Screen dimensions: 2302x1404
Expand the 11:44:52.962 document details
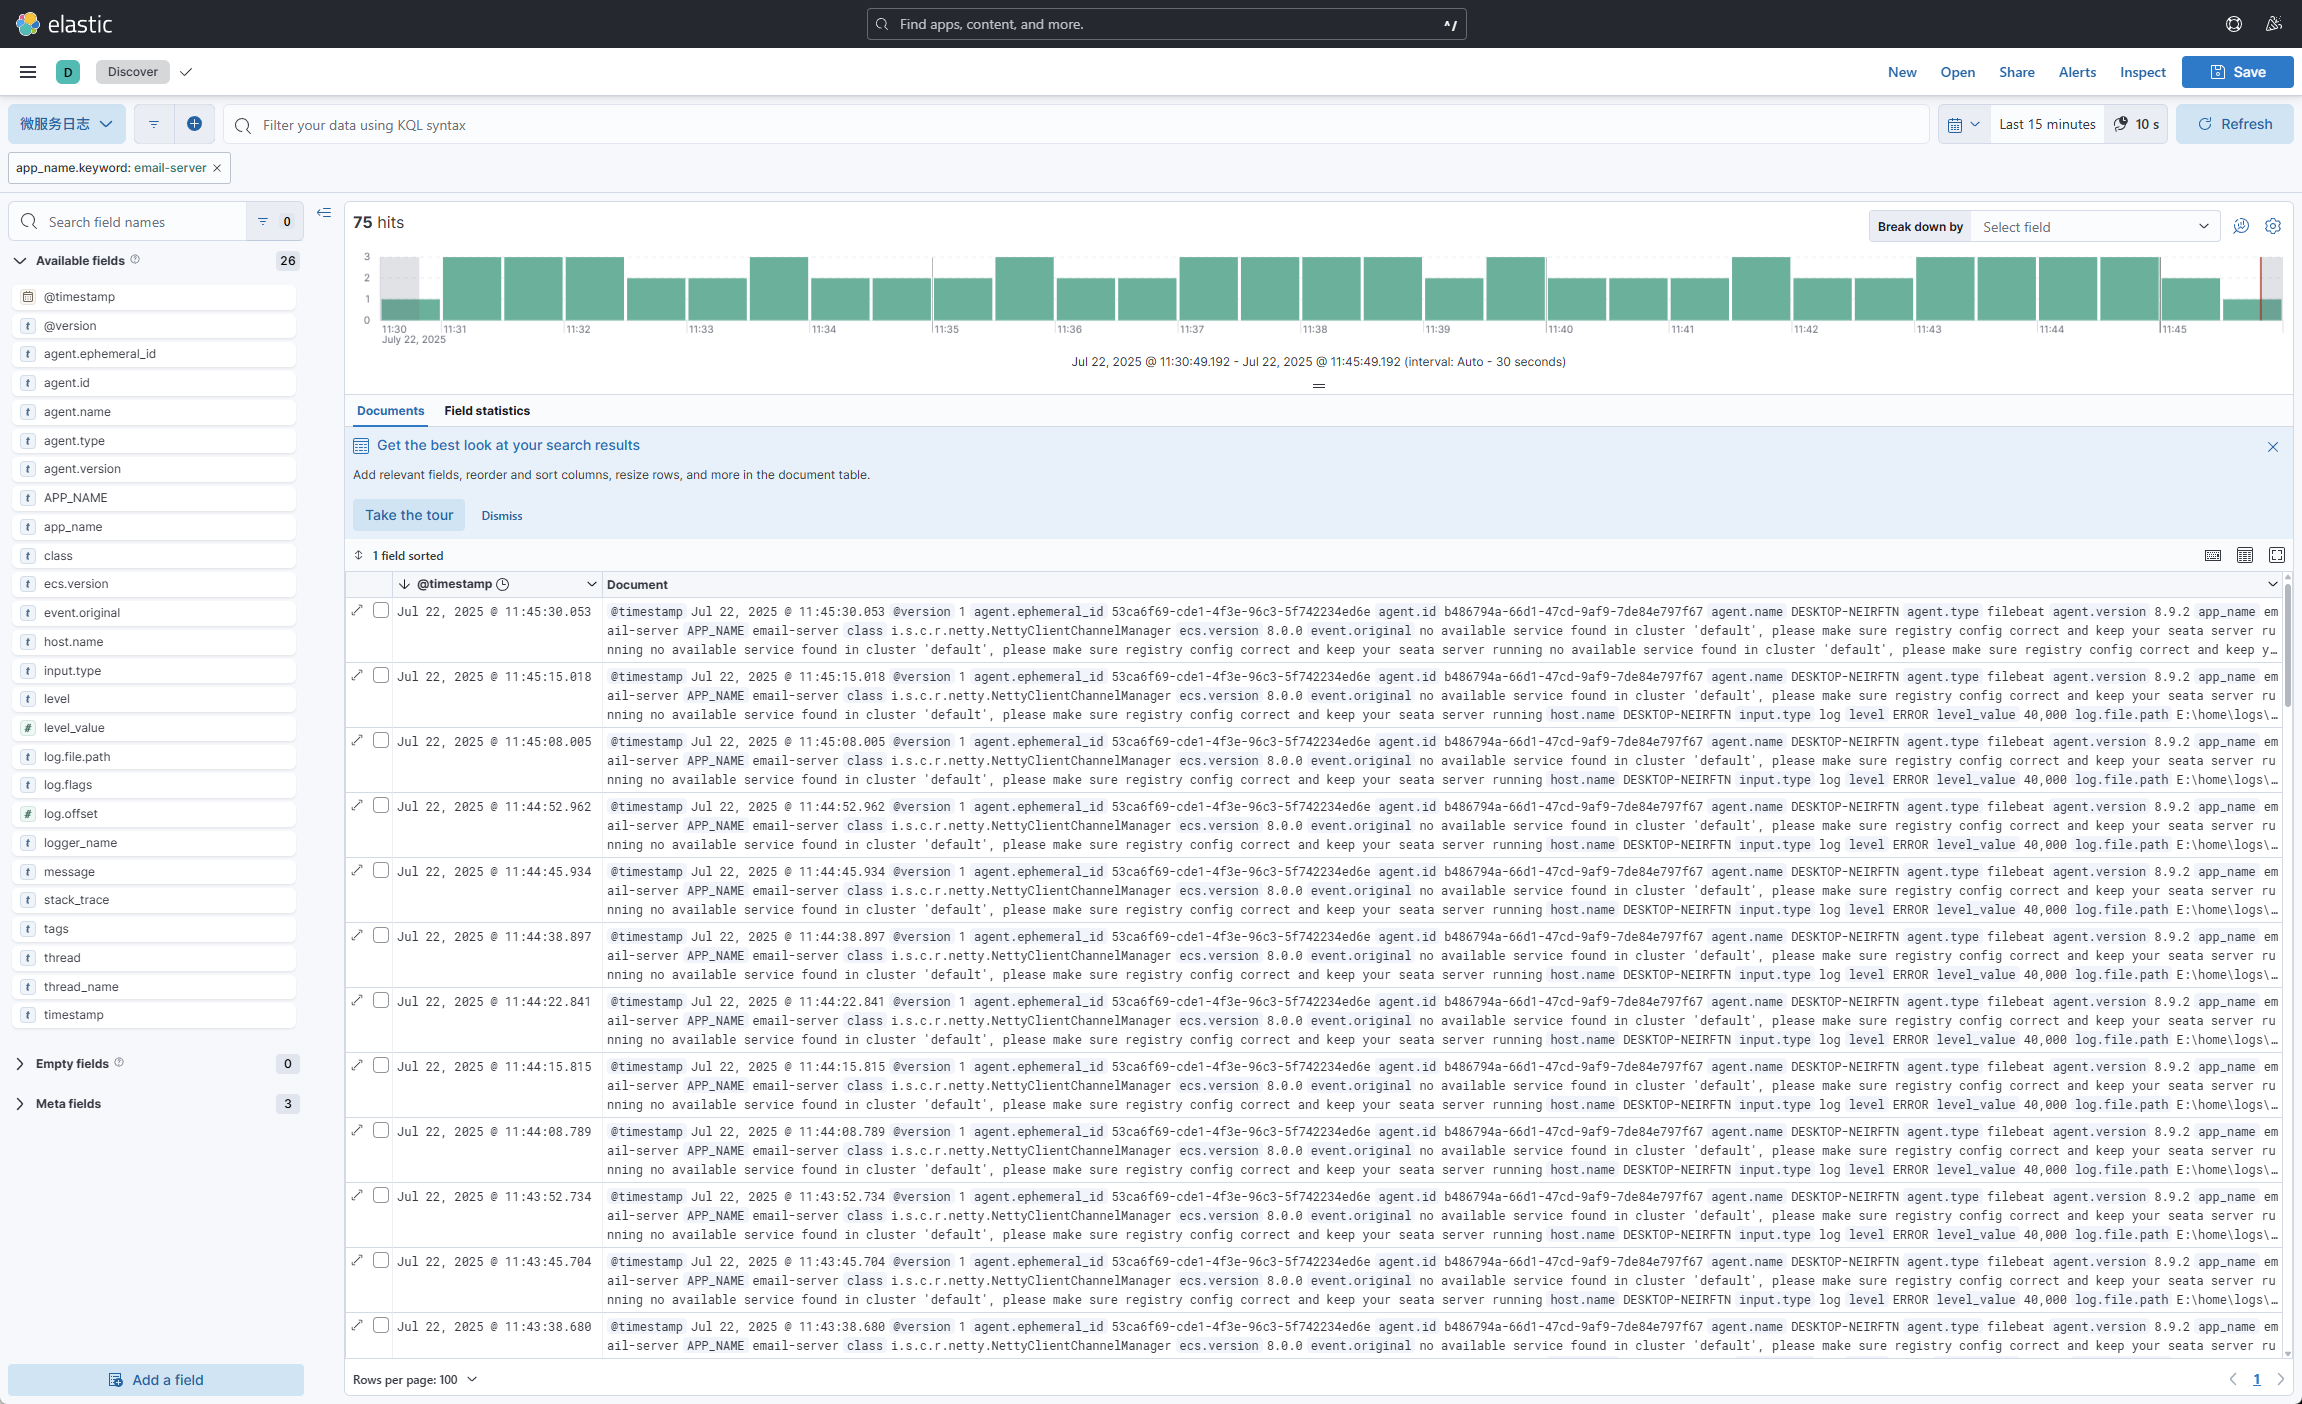click(357, 805)
